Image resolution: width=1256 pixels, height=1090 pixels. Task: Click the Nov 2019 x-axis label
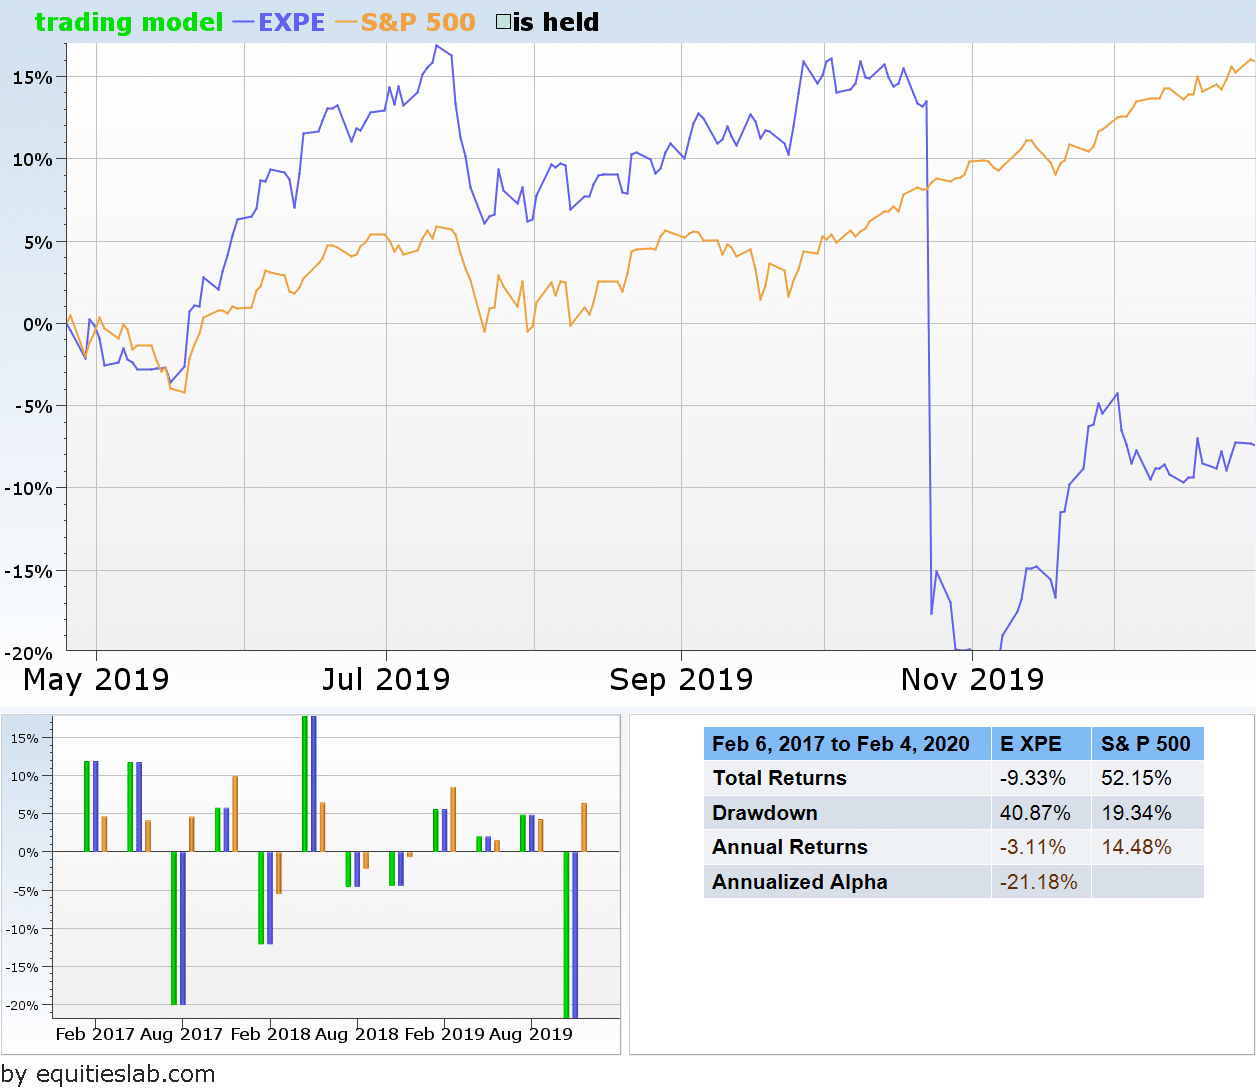tap(972, 680)
